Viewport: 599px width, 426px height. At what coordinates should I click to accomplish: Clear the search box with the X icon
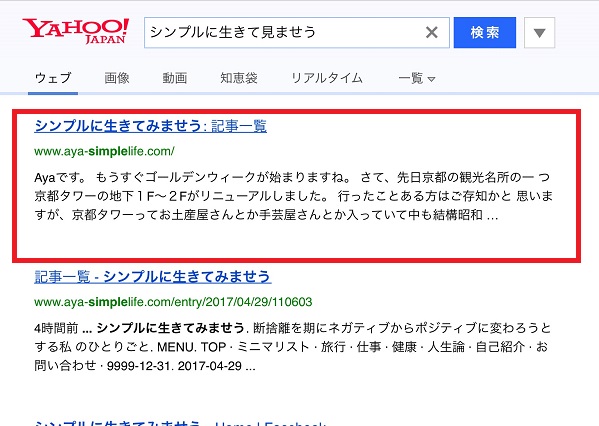click(x=431, y=32)
